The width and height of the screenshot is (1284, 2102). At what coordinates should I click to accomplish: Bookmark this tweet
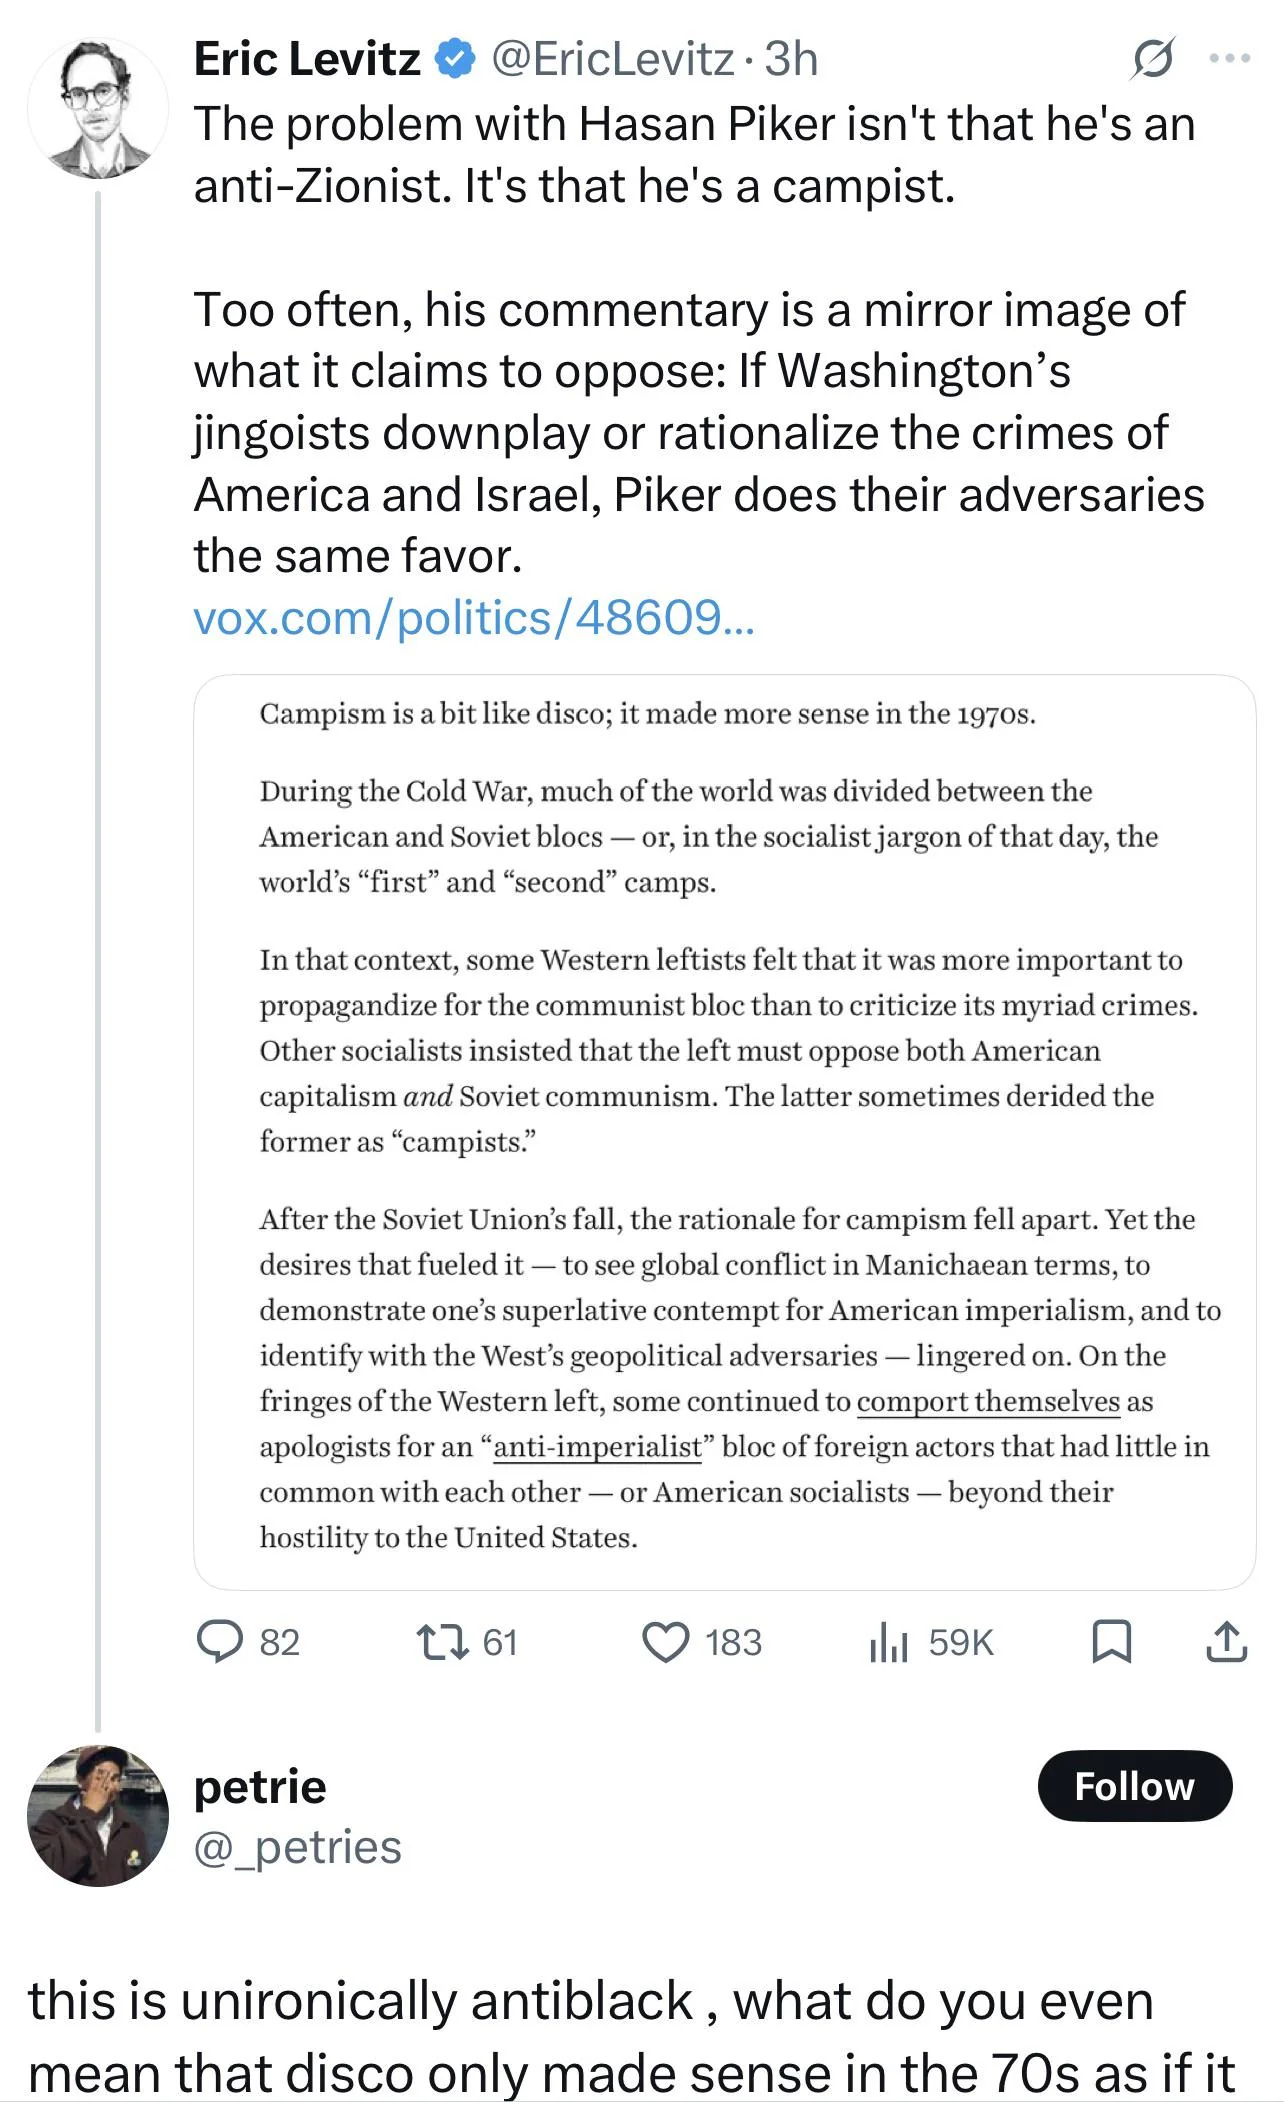point(1111,1642)
